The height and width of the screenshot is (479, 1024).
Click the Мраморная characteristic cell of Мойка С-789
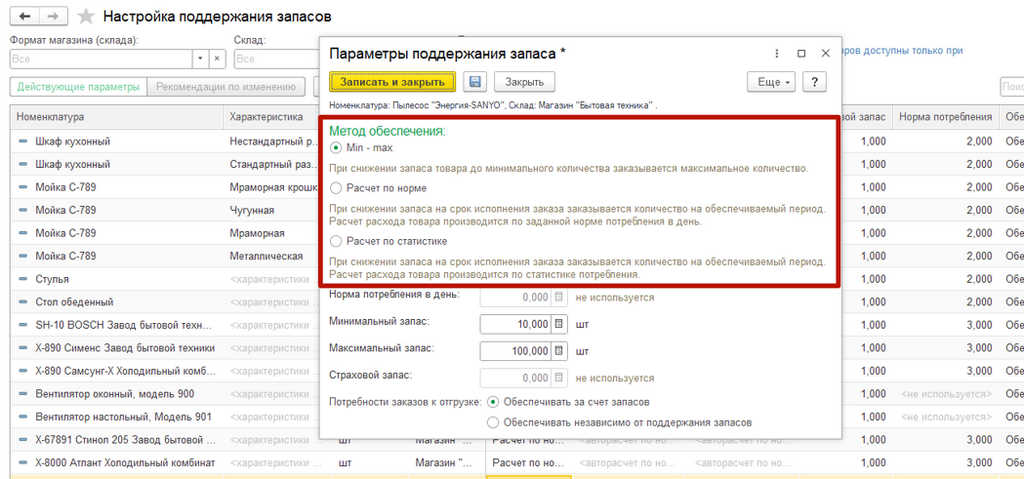tap(271, 233)
